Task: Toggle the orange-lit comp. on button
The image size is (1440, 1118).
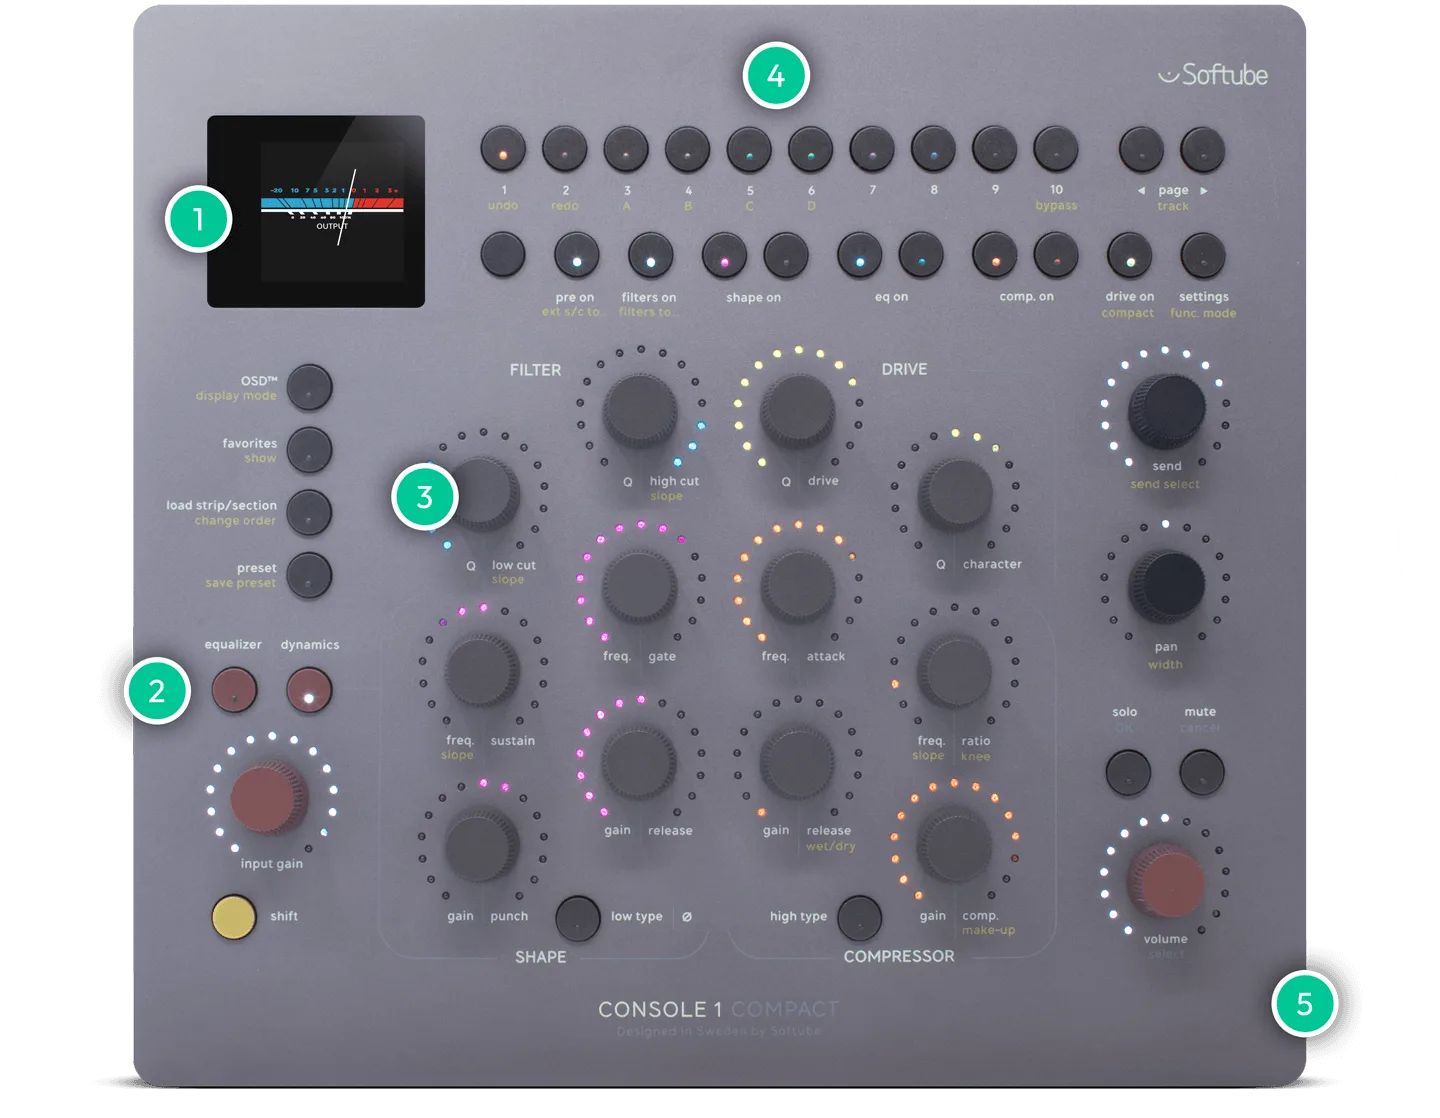Action: click(995, 256)
